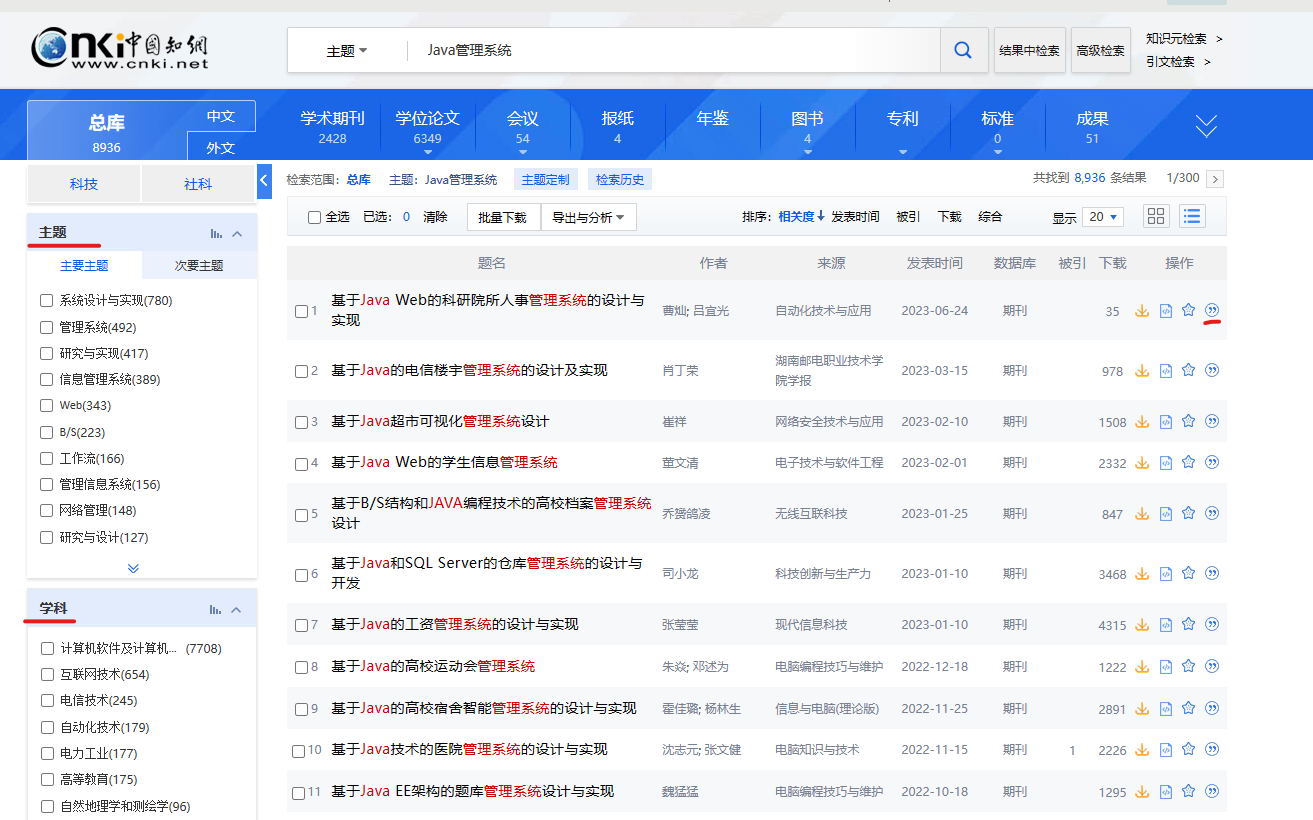The width and height of the screenshot is (1313, 820).
Task: Download the 仓库管理系统 paper
Action: point(1142,574)
